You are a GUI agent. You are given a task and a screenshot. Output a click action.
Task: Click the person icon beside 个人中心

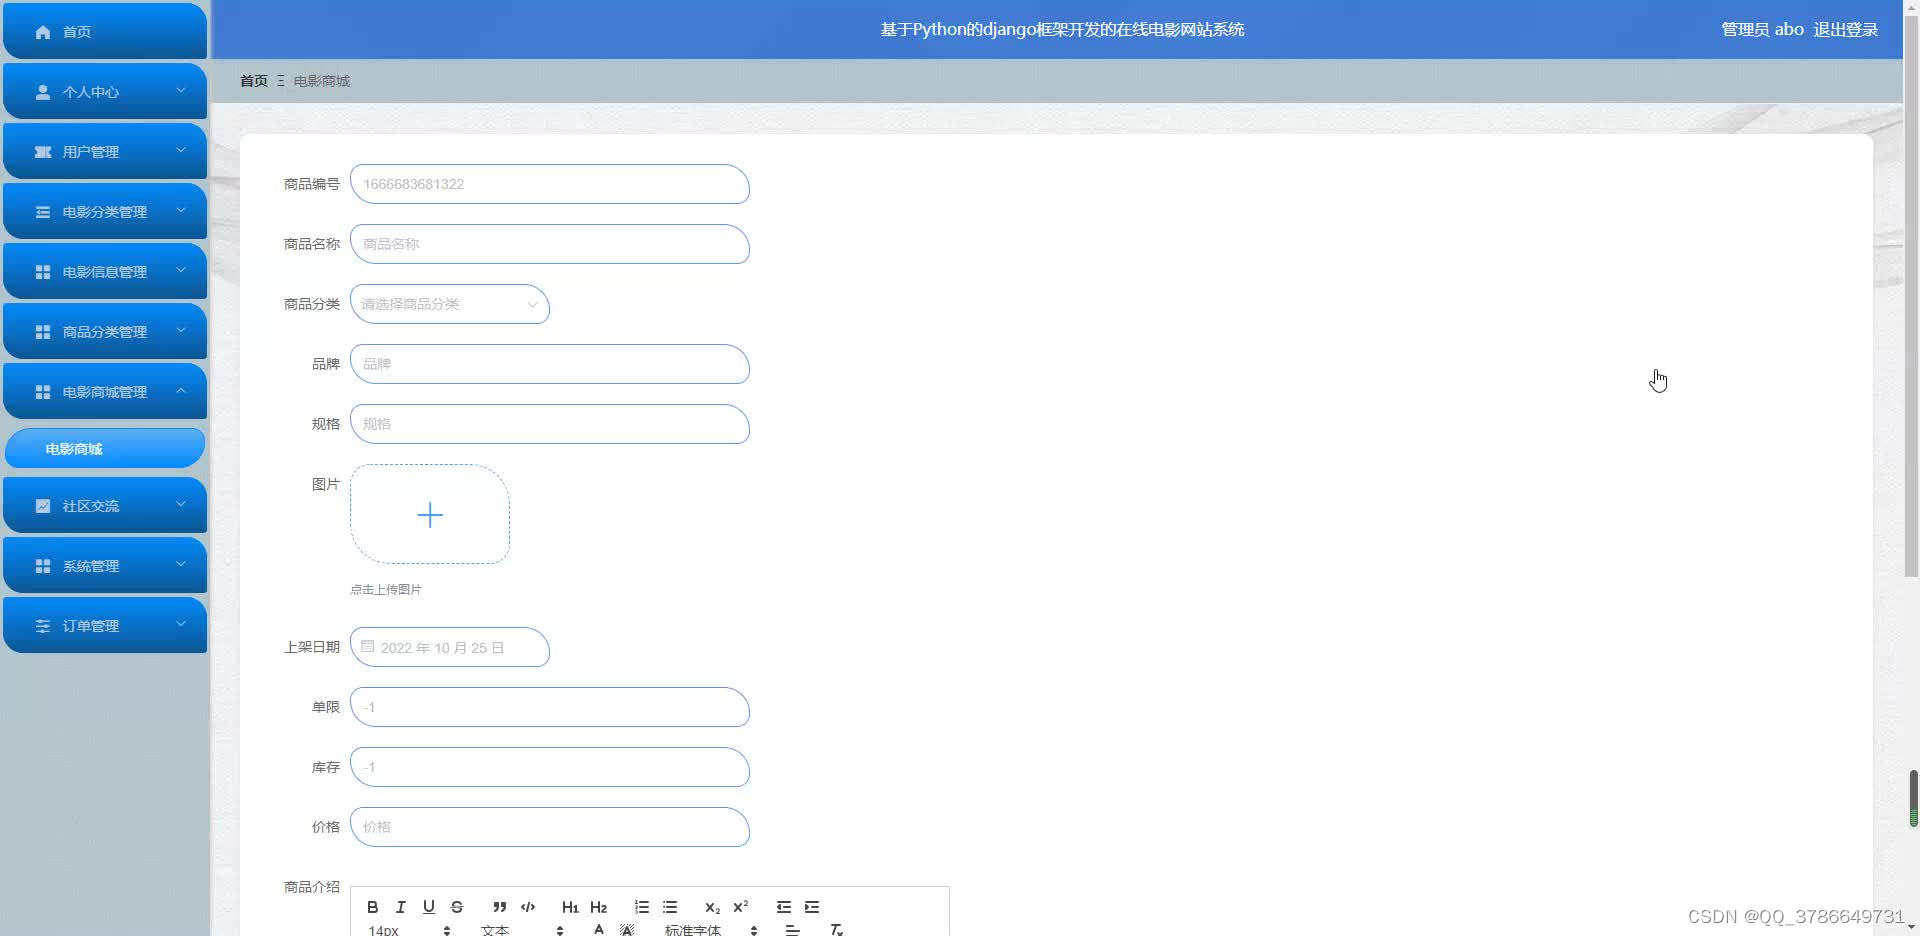(43, 92)
